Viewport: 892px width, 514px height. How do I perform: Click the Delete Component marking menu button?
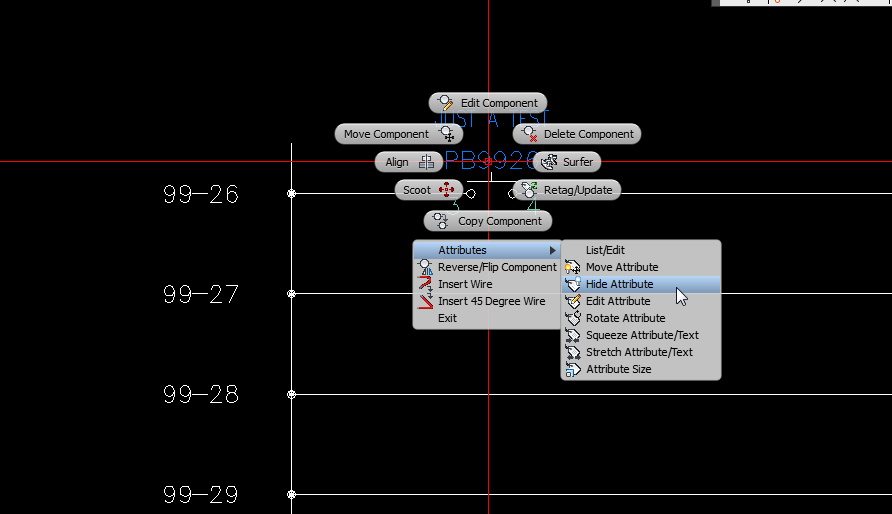(x=577, y=134)
